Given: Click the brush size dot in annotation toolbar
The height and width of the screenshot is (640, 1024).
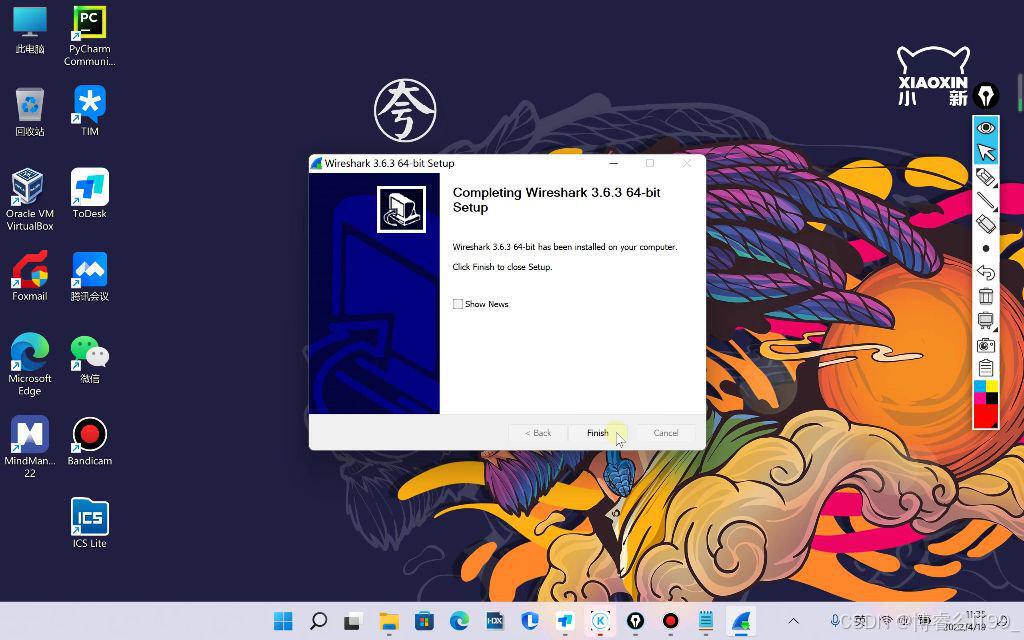Looking at the screenshot, I should (x=985, y=248).
